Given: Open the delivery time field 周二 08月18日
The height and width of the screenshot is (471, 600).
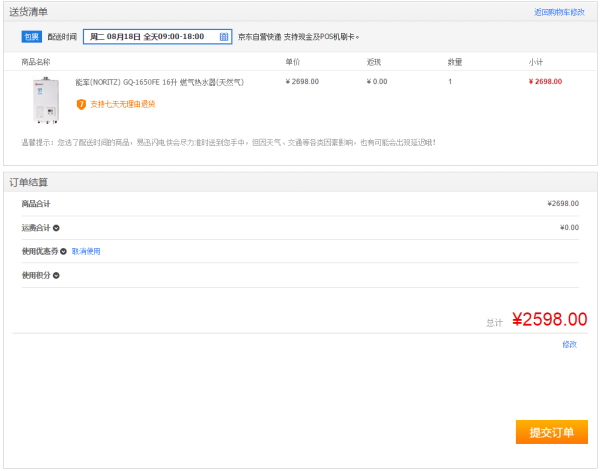Looking at the screenshot, I should click(x=158, y=37).
